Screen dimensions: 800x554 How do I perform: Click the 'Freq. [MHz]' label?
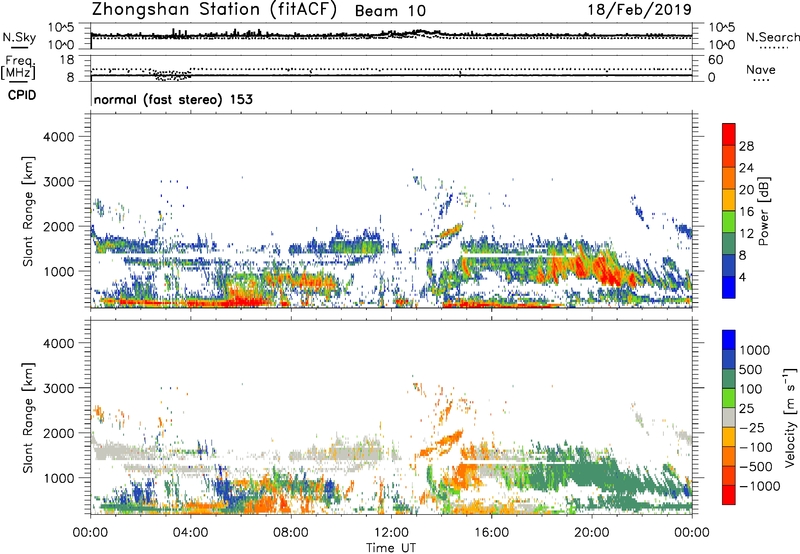pos(19,68)
